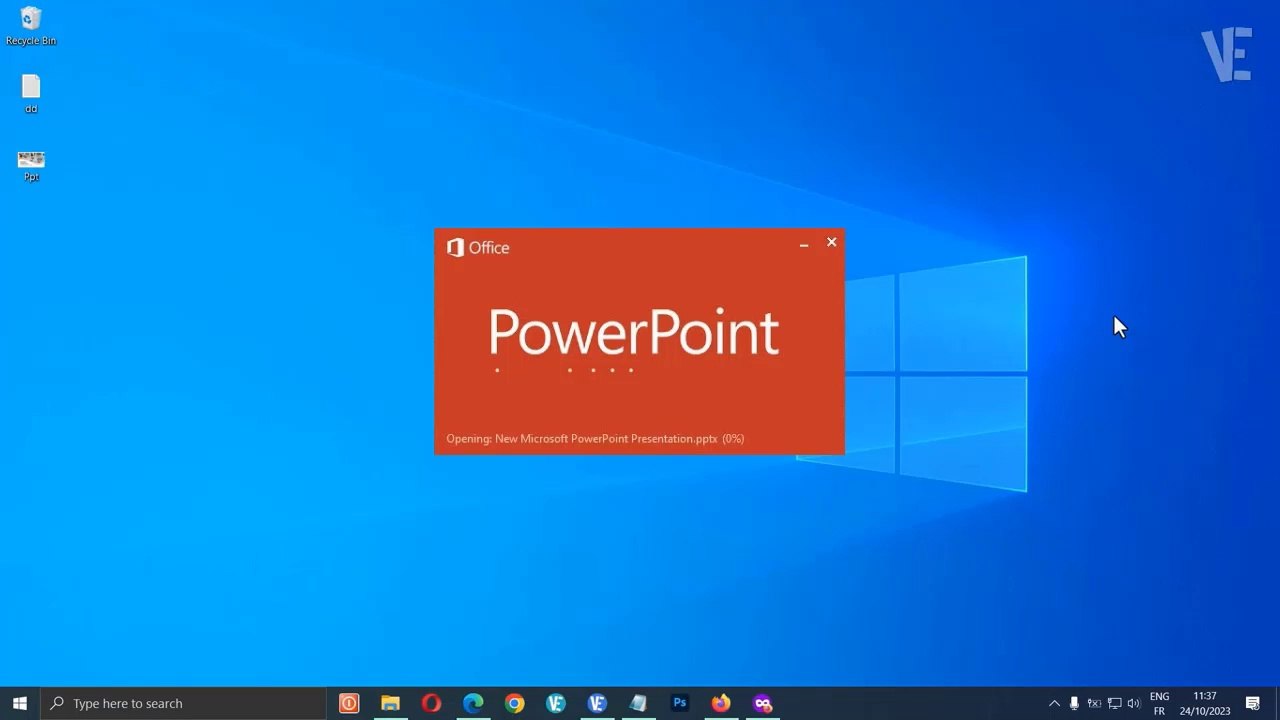Open the orange power-button app in taskbar
The width and height of the screenshot is (1280, 720).
click(349, 703)
